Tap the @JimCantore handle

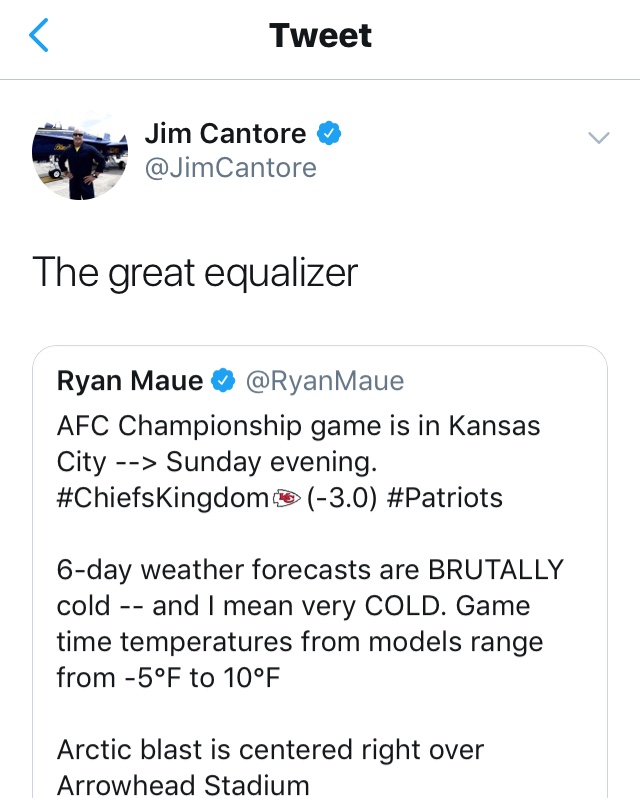(230, 168)
